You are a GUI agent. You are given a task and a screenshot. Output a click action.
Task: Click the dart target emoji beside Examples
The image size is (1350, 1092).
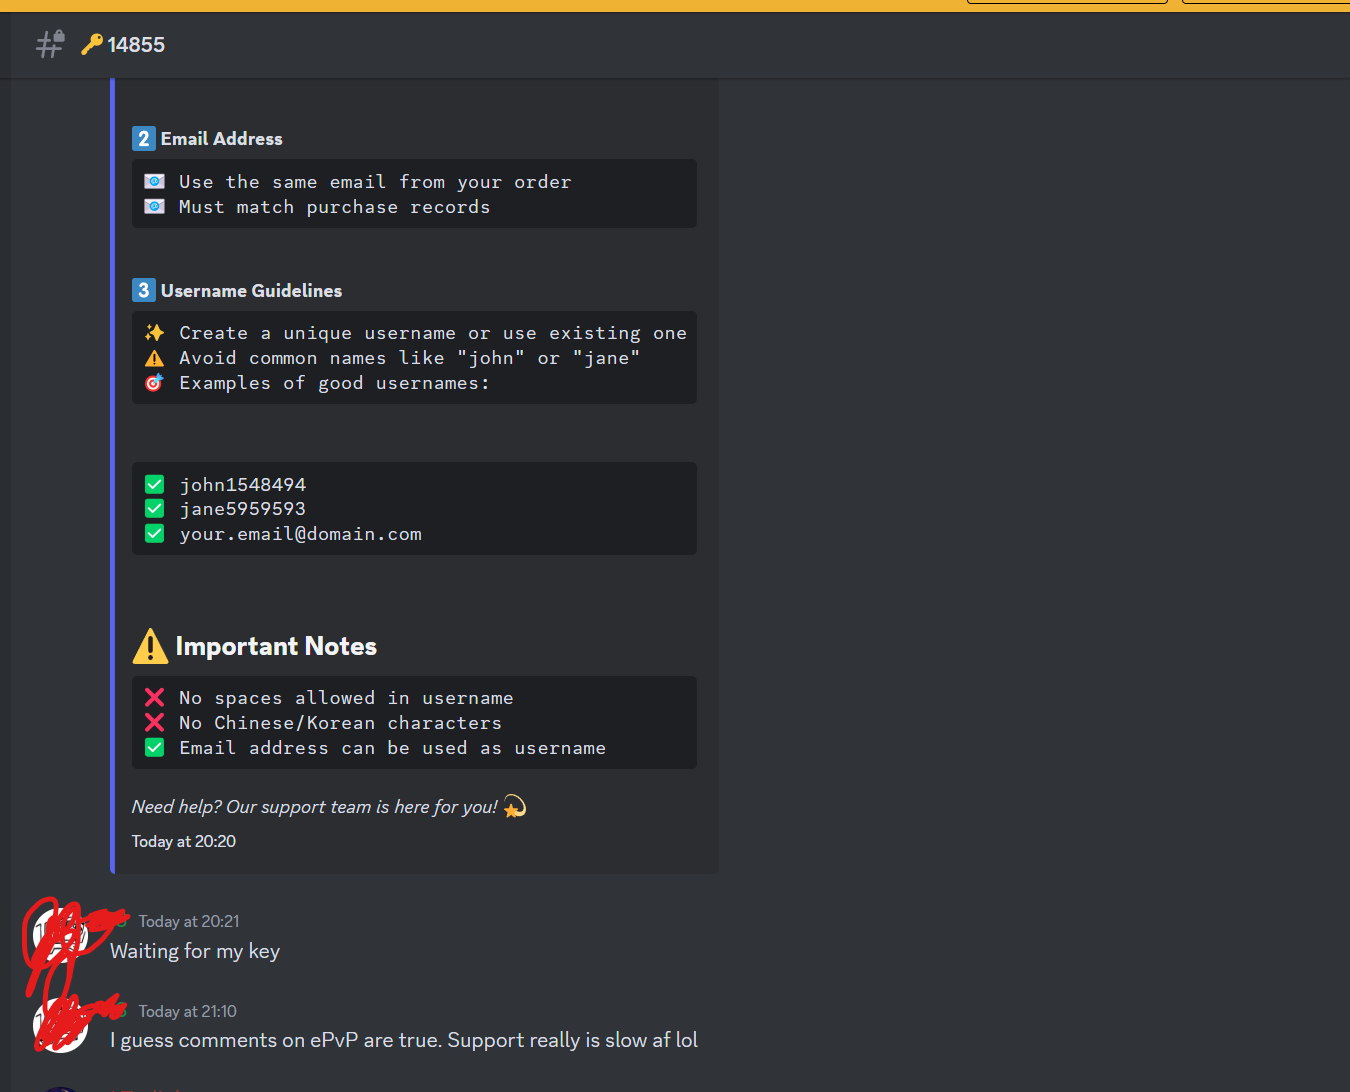154,383
